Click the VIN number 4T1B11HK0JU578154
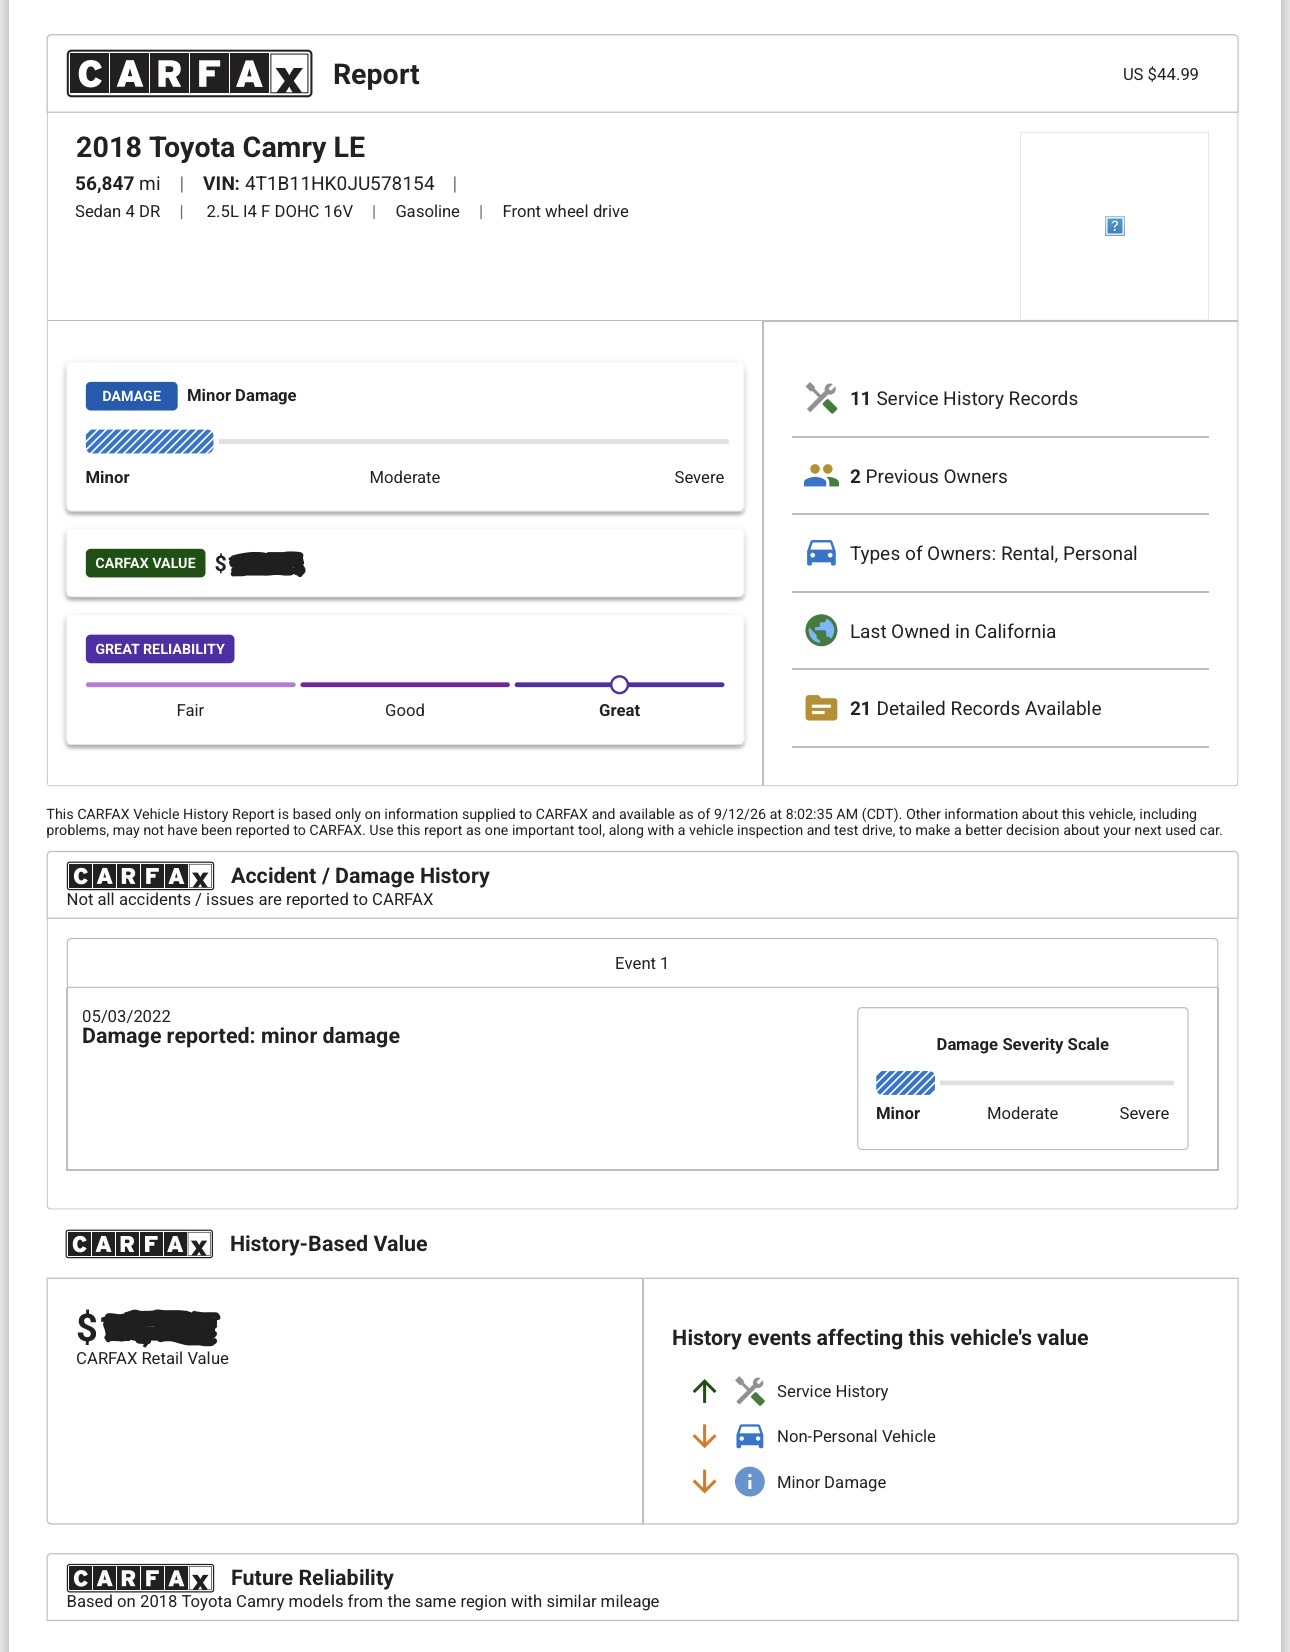 [x=340, y=183]
